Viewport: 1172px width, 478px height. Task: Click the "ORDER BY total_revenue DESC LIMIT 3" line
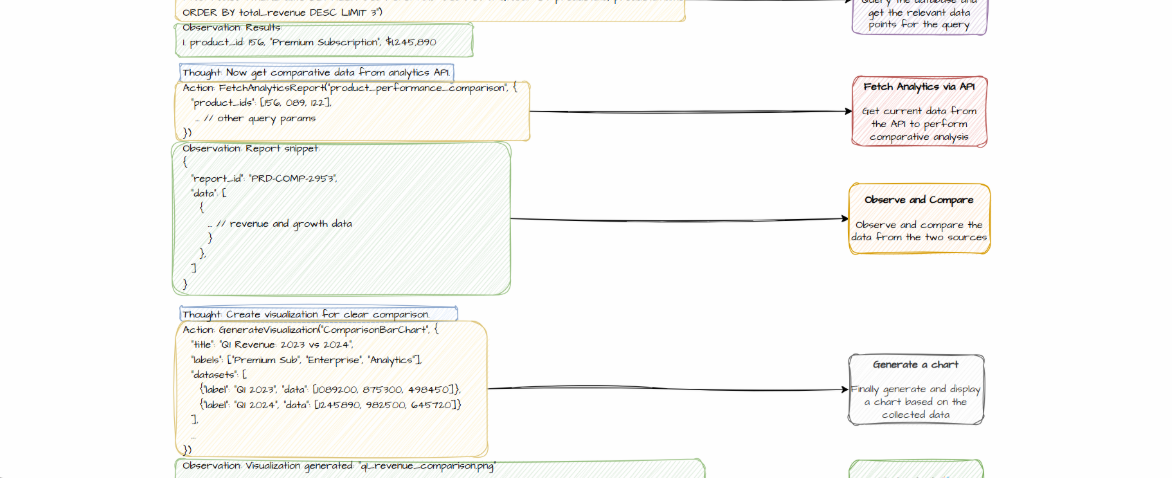coord(283,13)
